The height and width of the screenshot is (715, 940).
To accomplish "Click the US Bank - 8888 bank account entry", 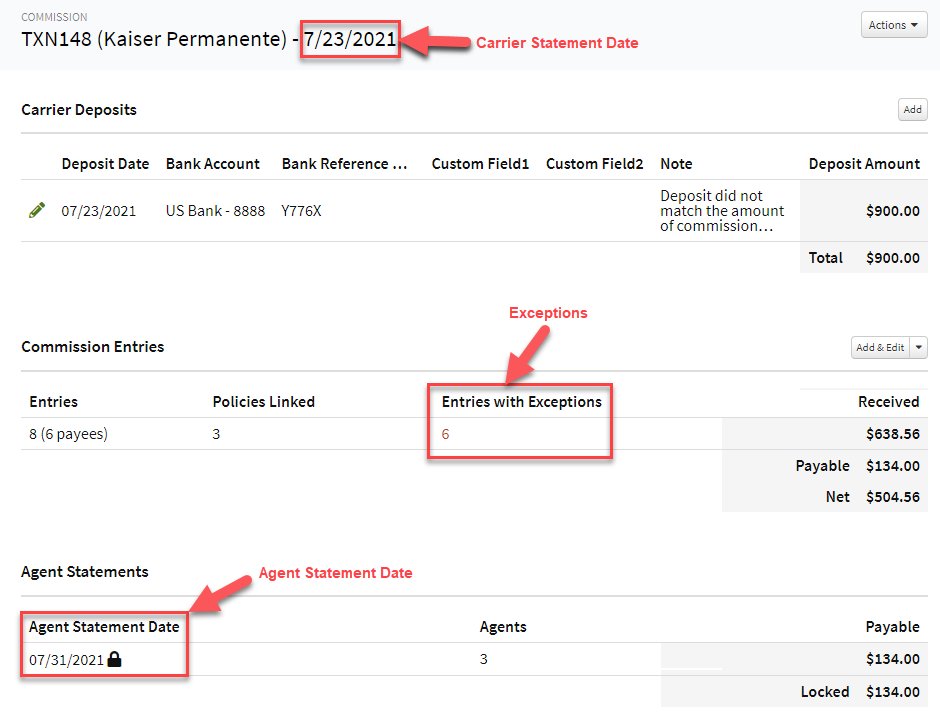I will tap(214, 210).
